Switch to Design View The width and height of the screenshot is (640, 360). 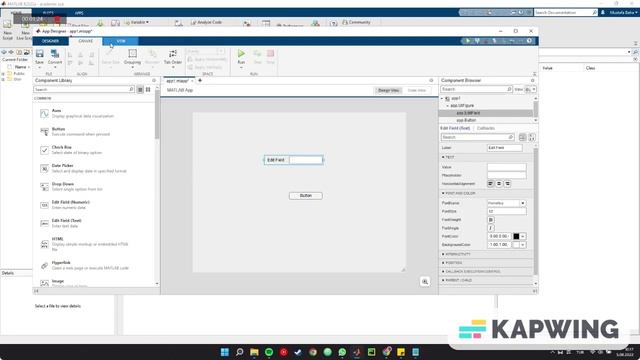(x=388, y=90)
